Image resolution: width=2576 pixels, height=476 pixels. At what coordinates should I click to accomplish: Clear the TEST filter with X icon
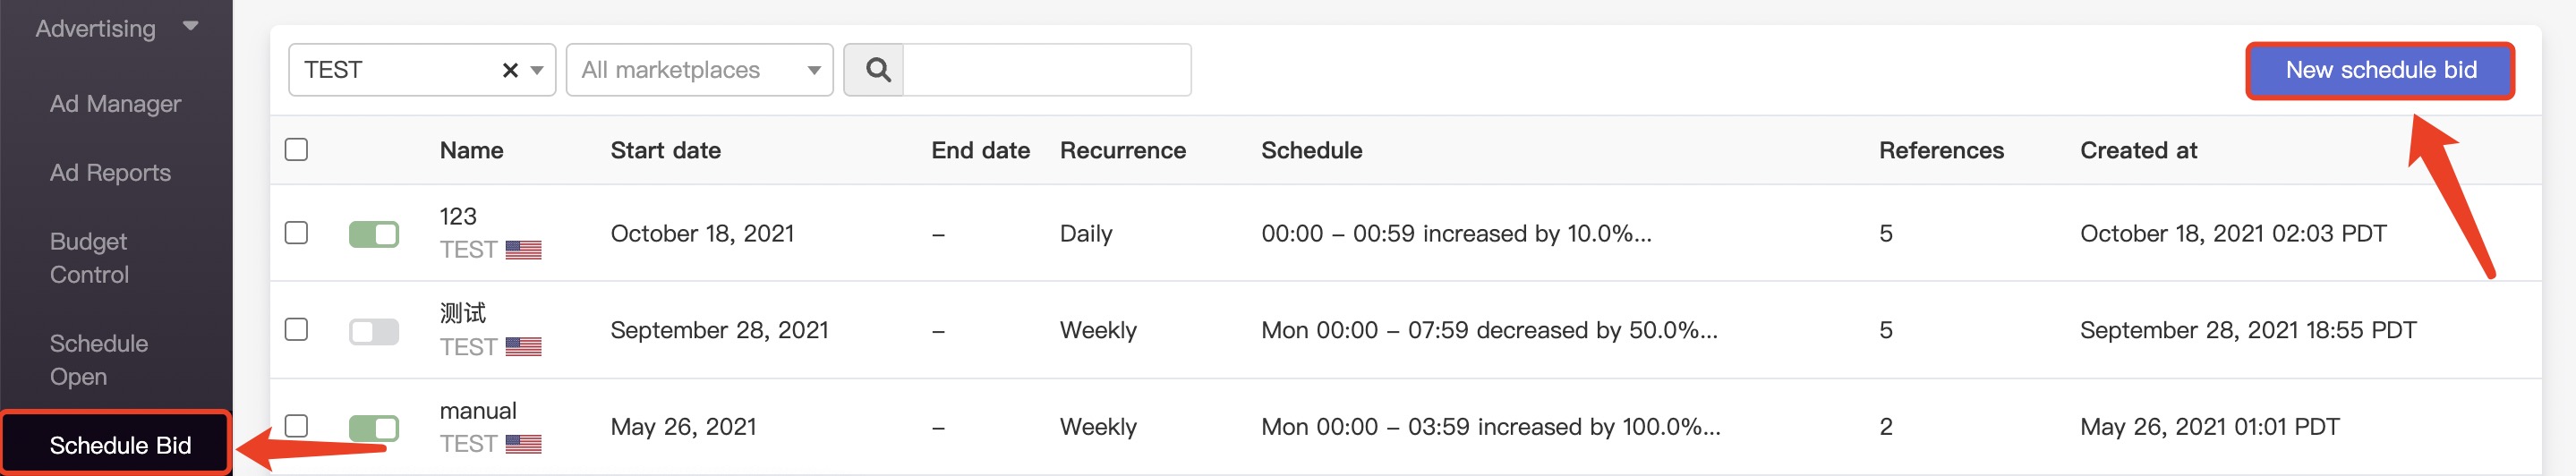(510, 70)
